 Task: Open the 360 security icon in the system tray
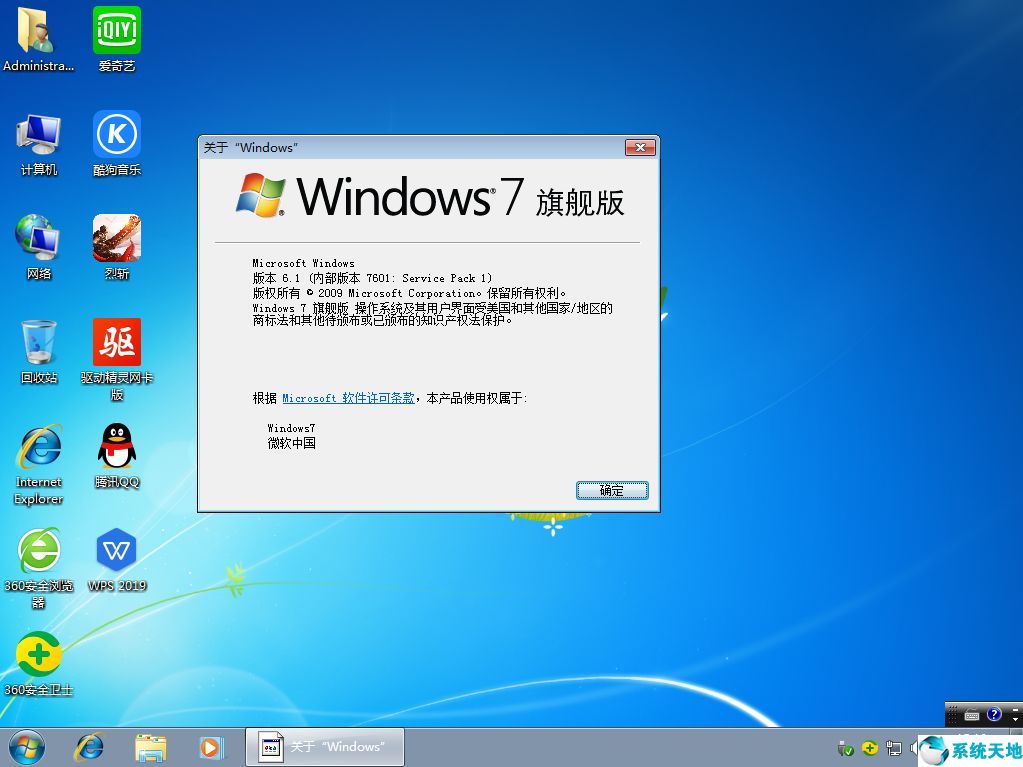[x=870, y=748]
